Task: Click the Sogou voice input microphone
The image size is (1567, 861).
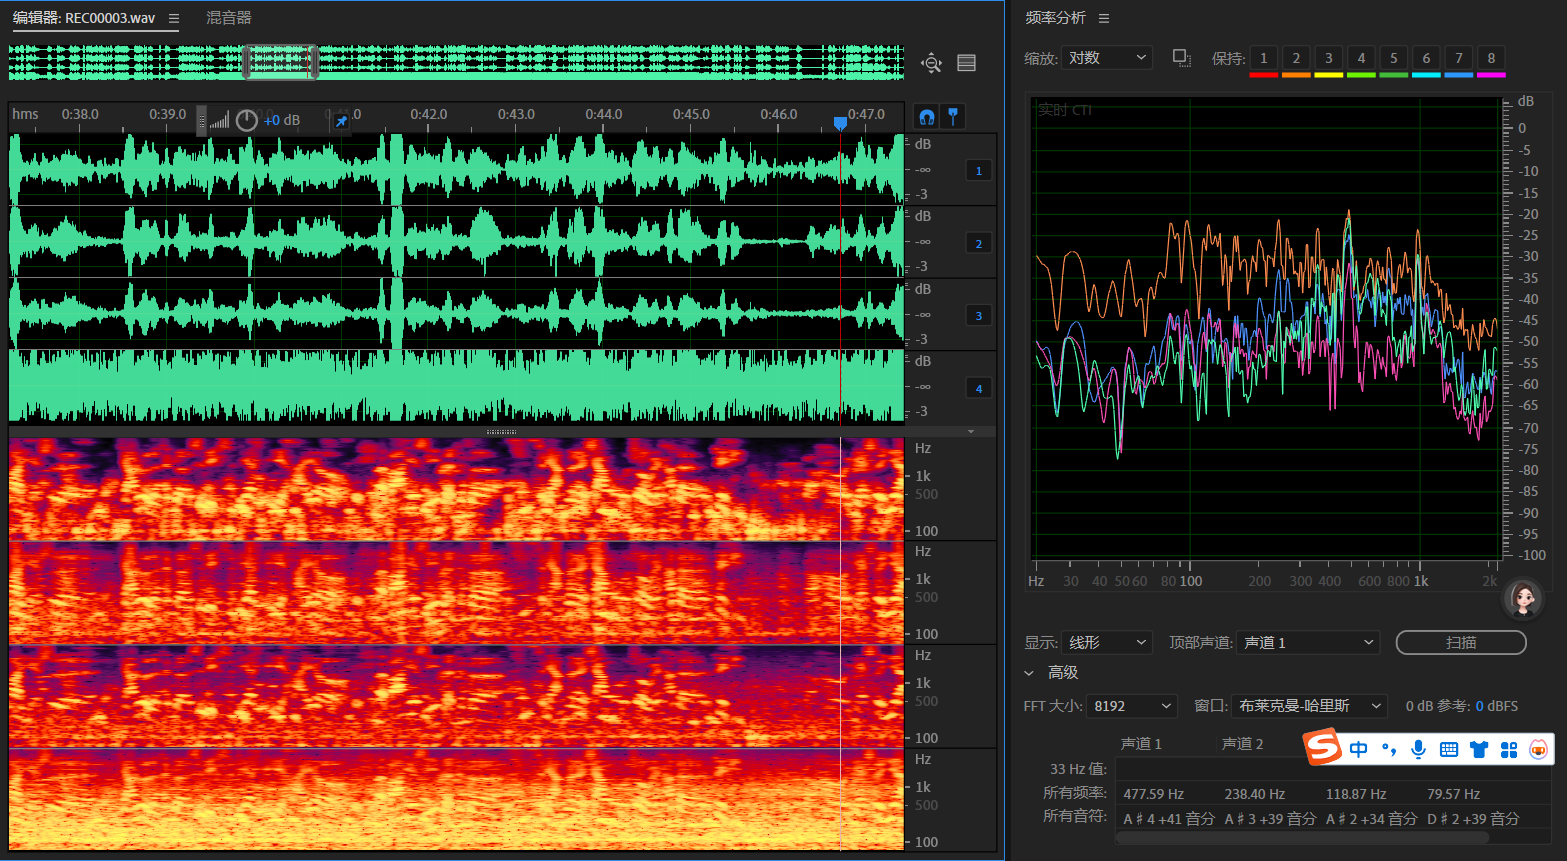Action: click(x=1418, y=749)
